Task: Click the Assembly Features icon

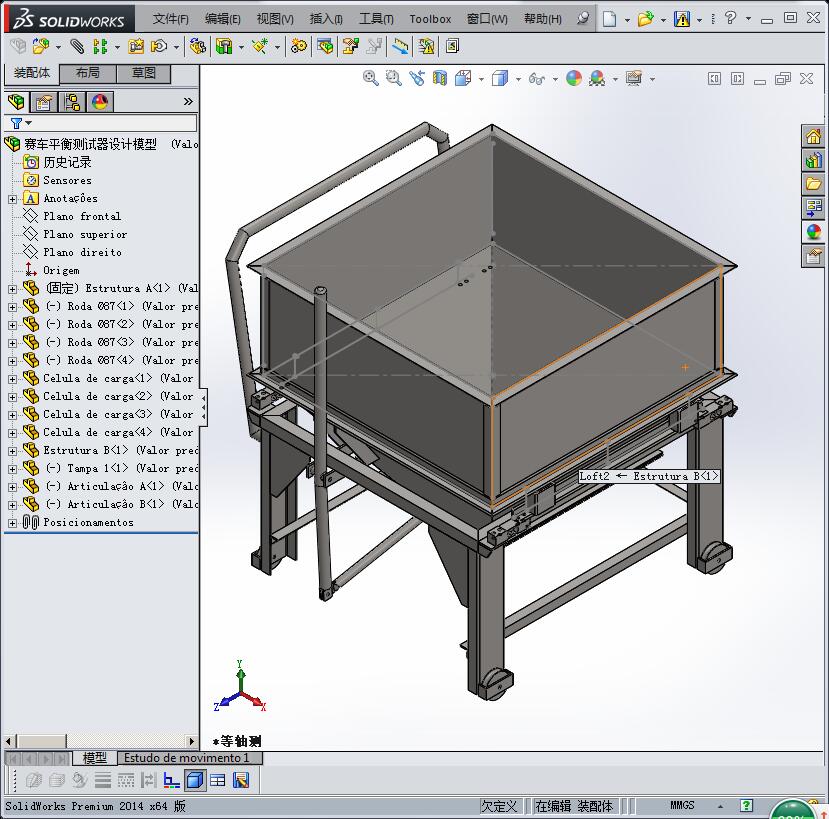Action: click(x=224, y=47)
